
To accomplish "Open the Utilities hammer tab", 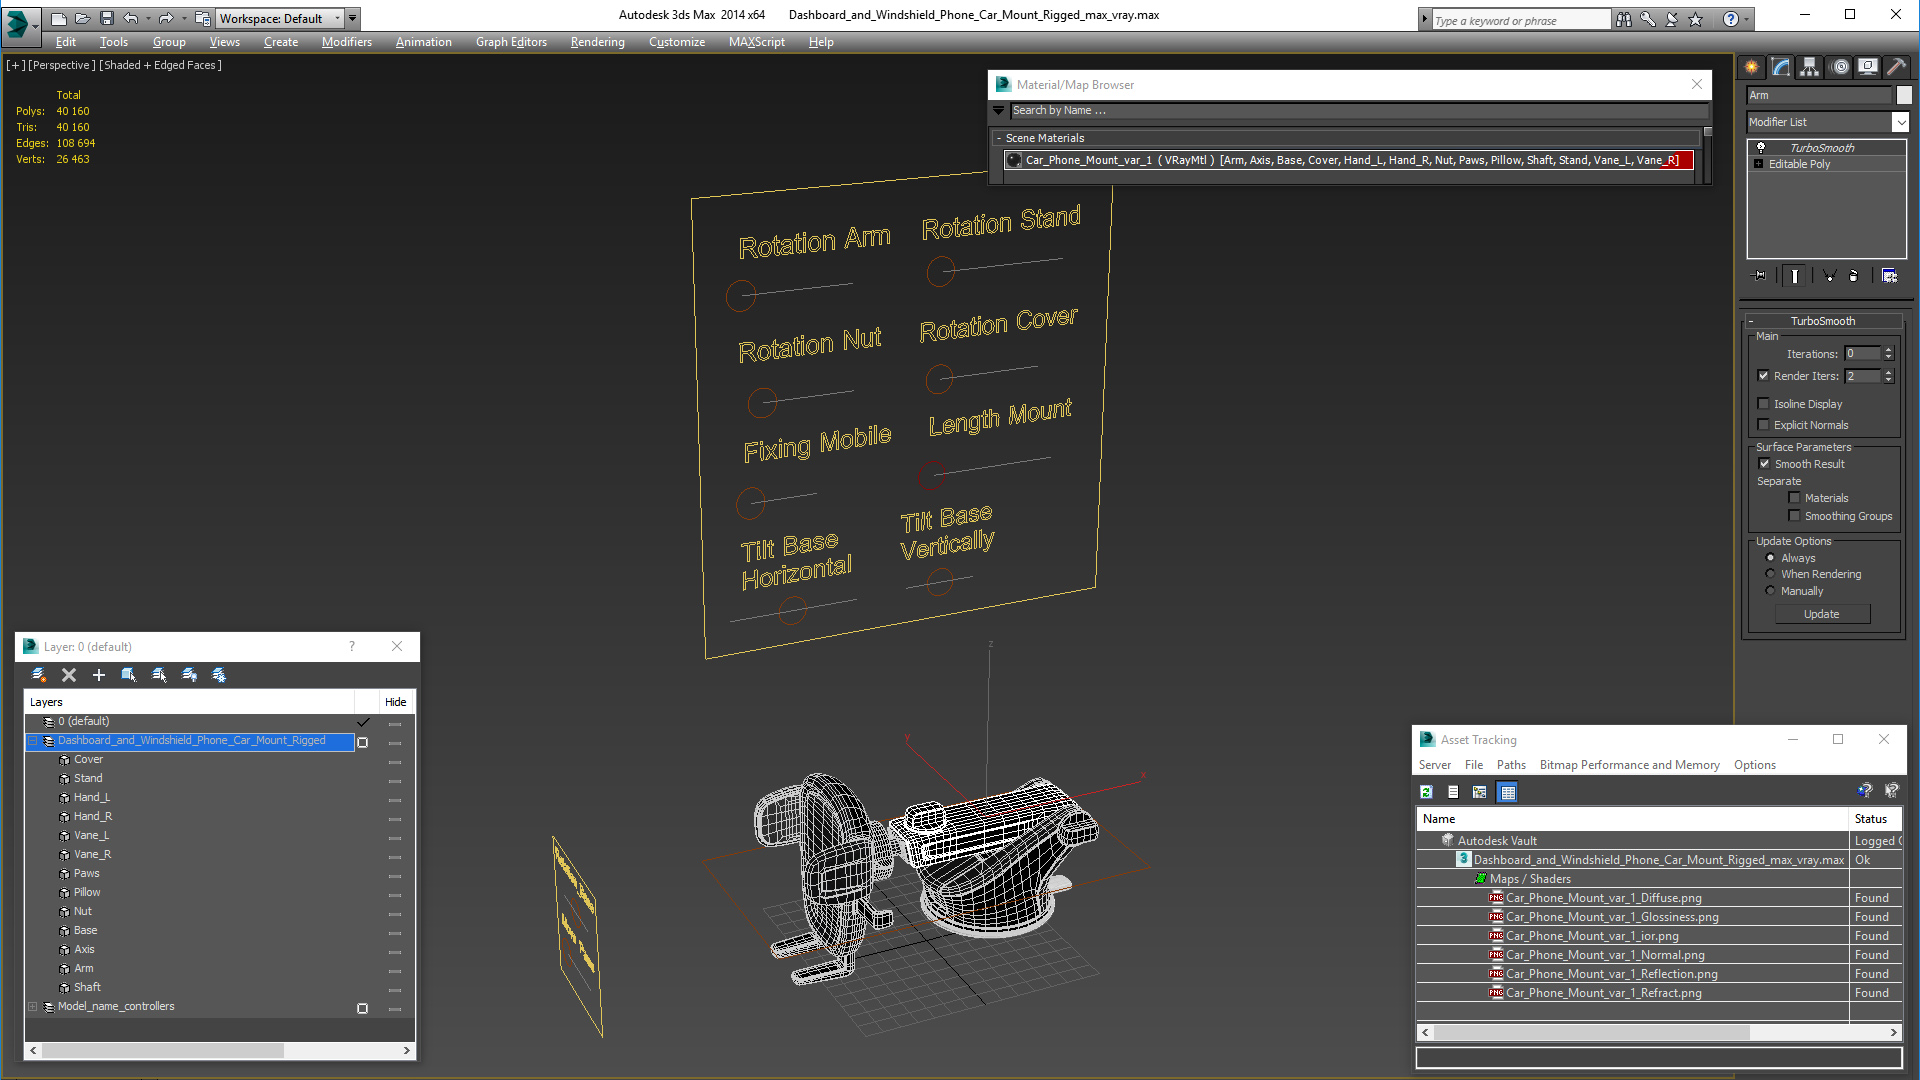I will pyautogui.click(x=1896, y=67).
